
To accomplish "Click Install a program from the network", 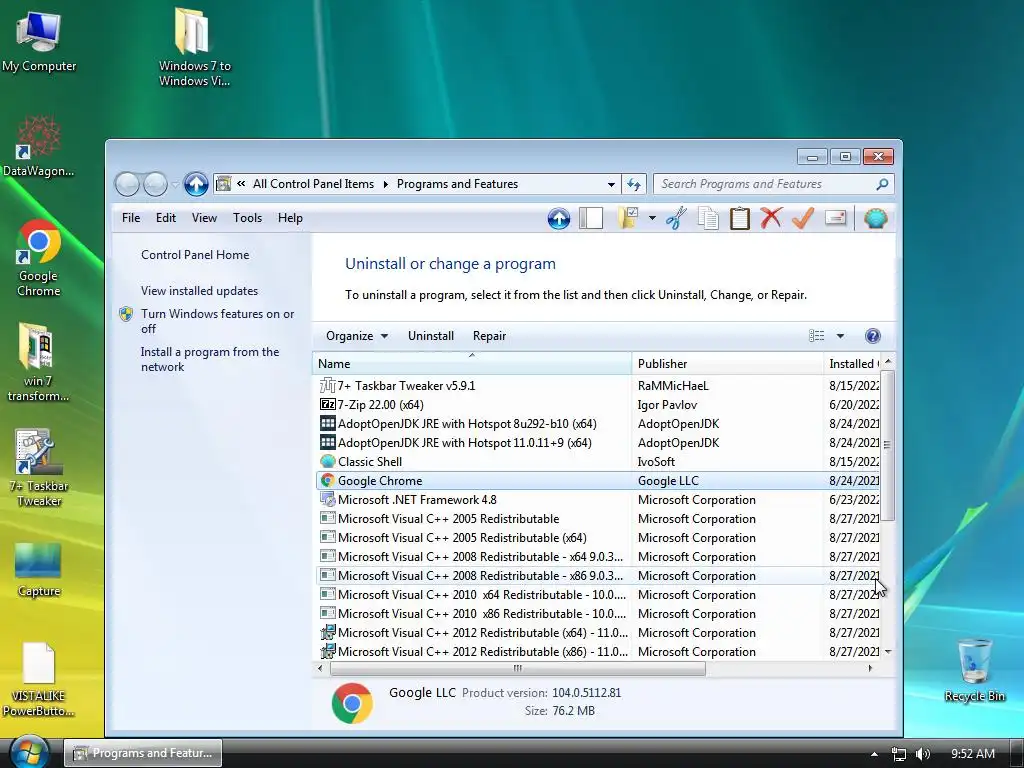I will coord(210,359).
